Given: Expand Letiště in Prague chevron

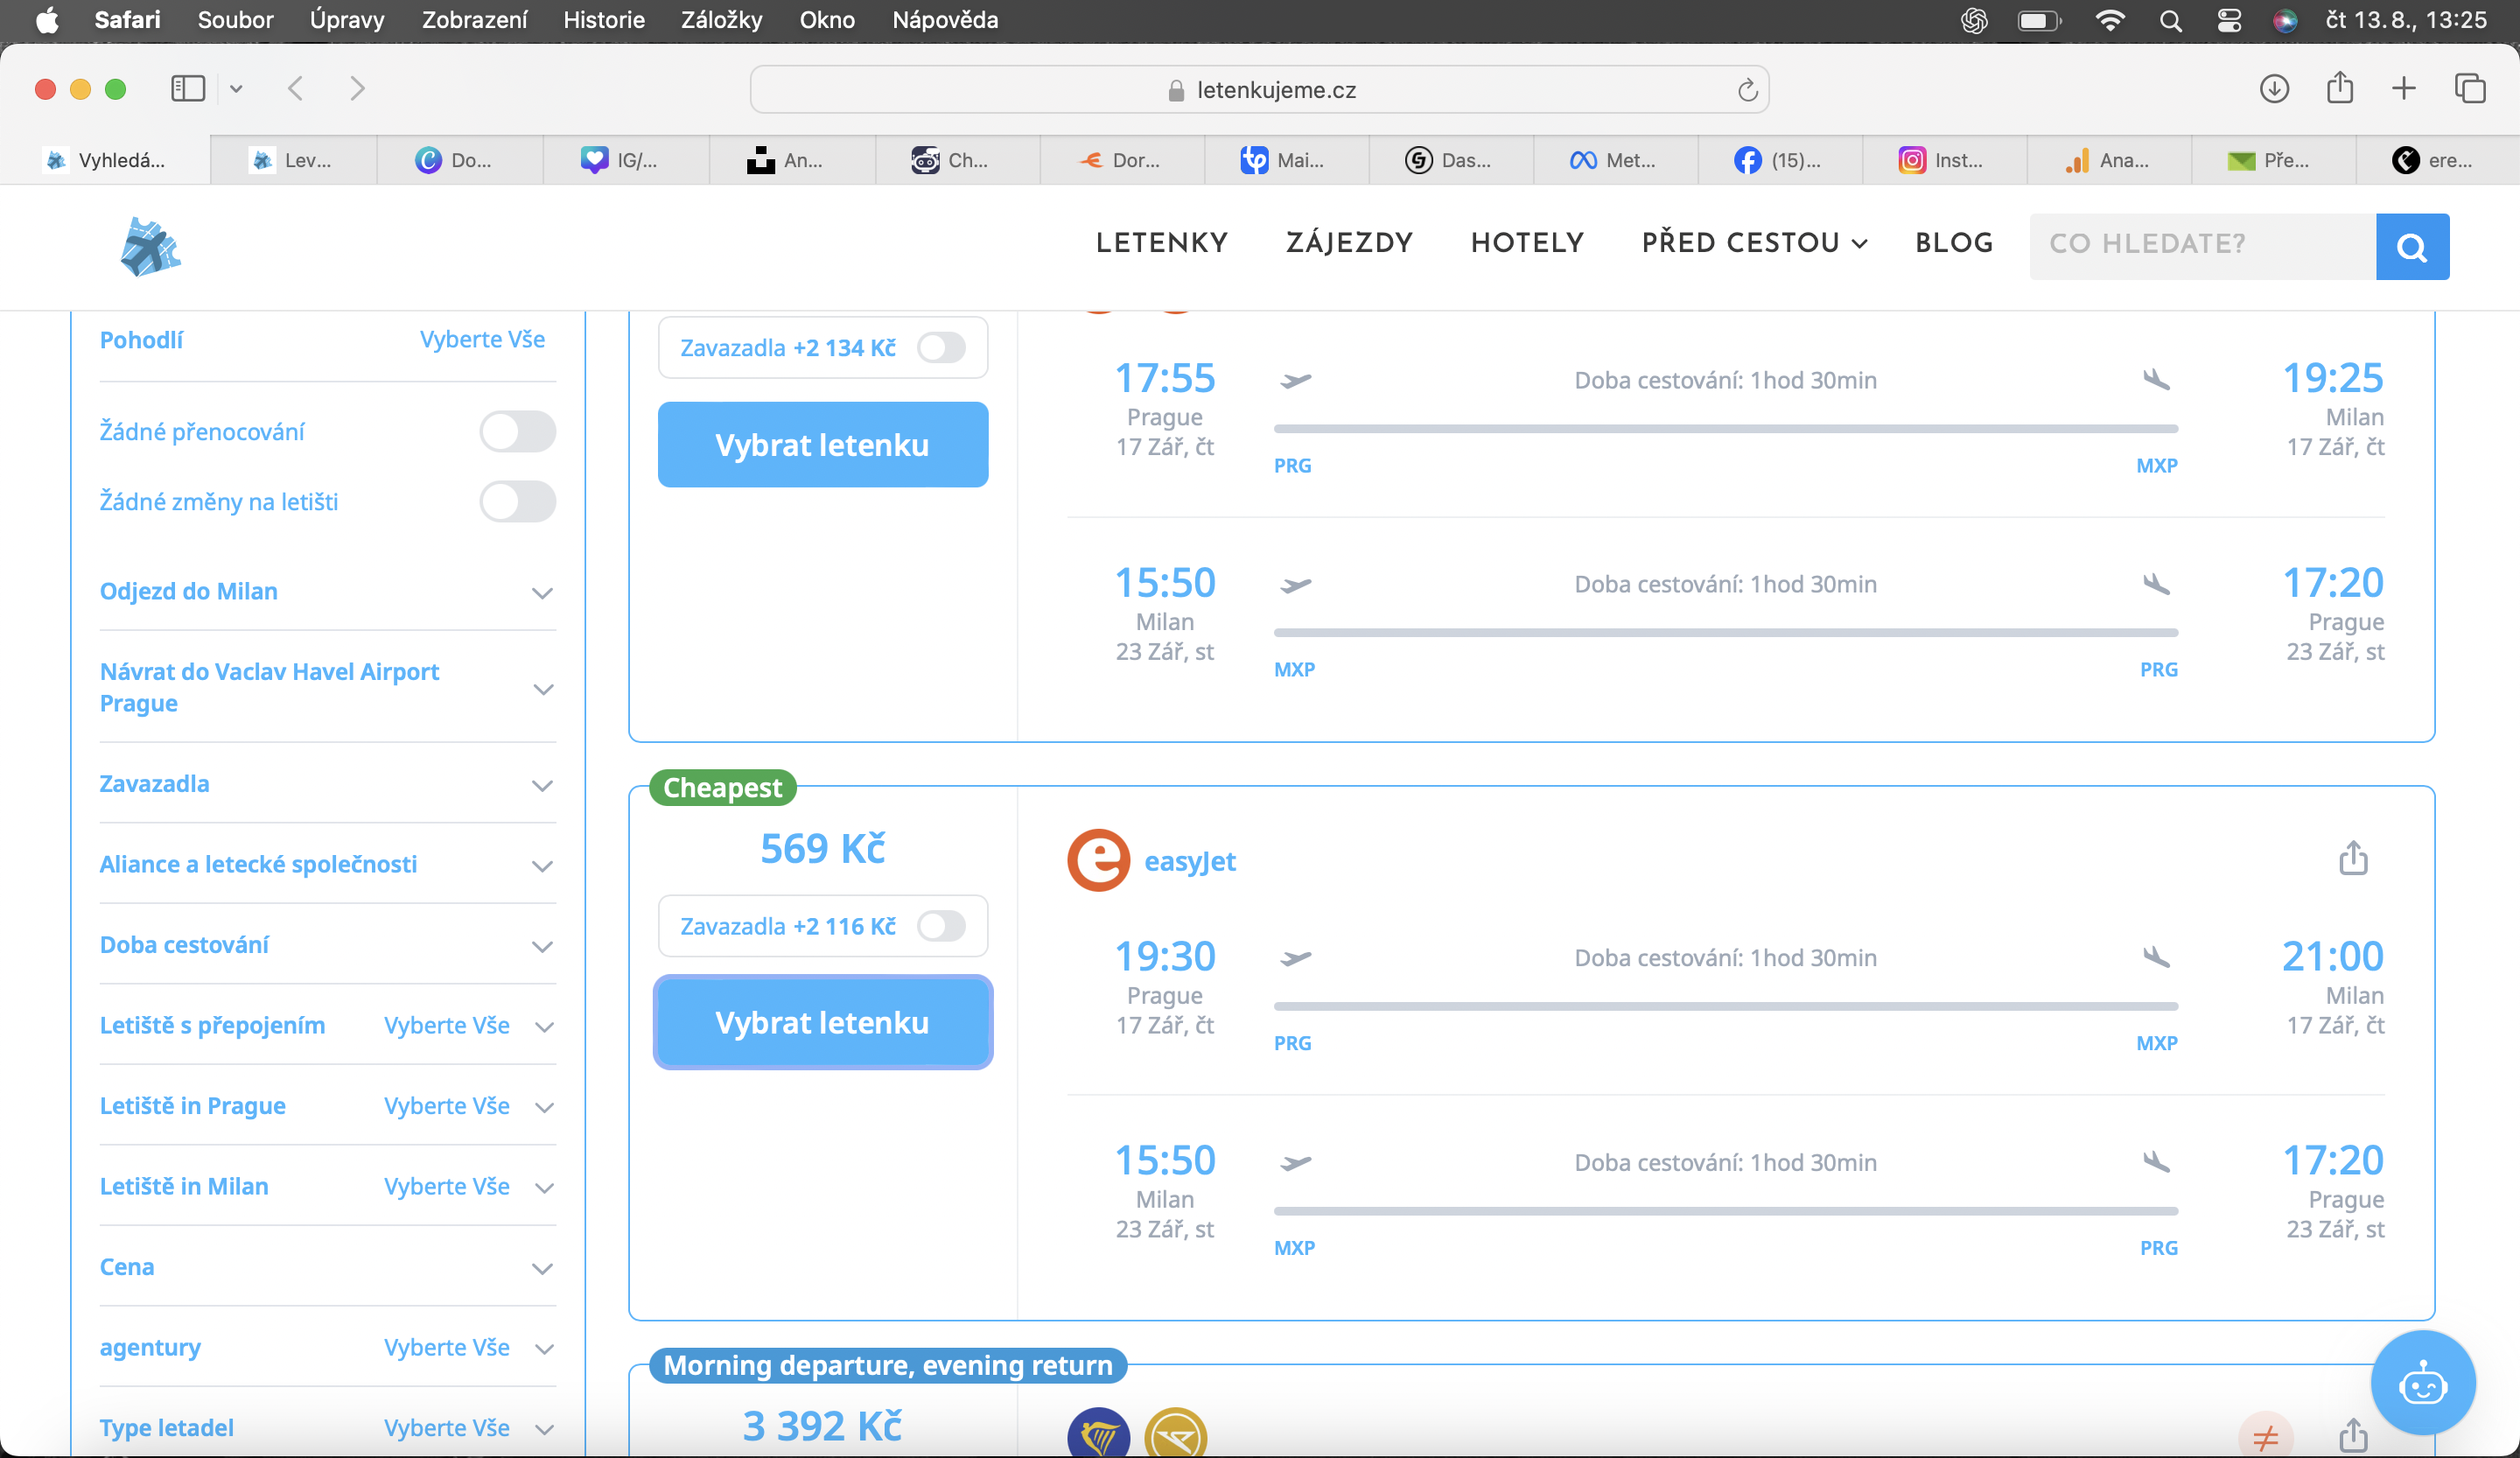Looking at the screenshot, I should tap(544, 1108).
